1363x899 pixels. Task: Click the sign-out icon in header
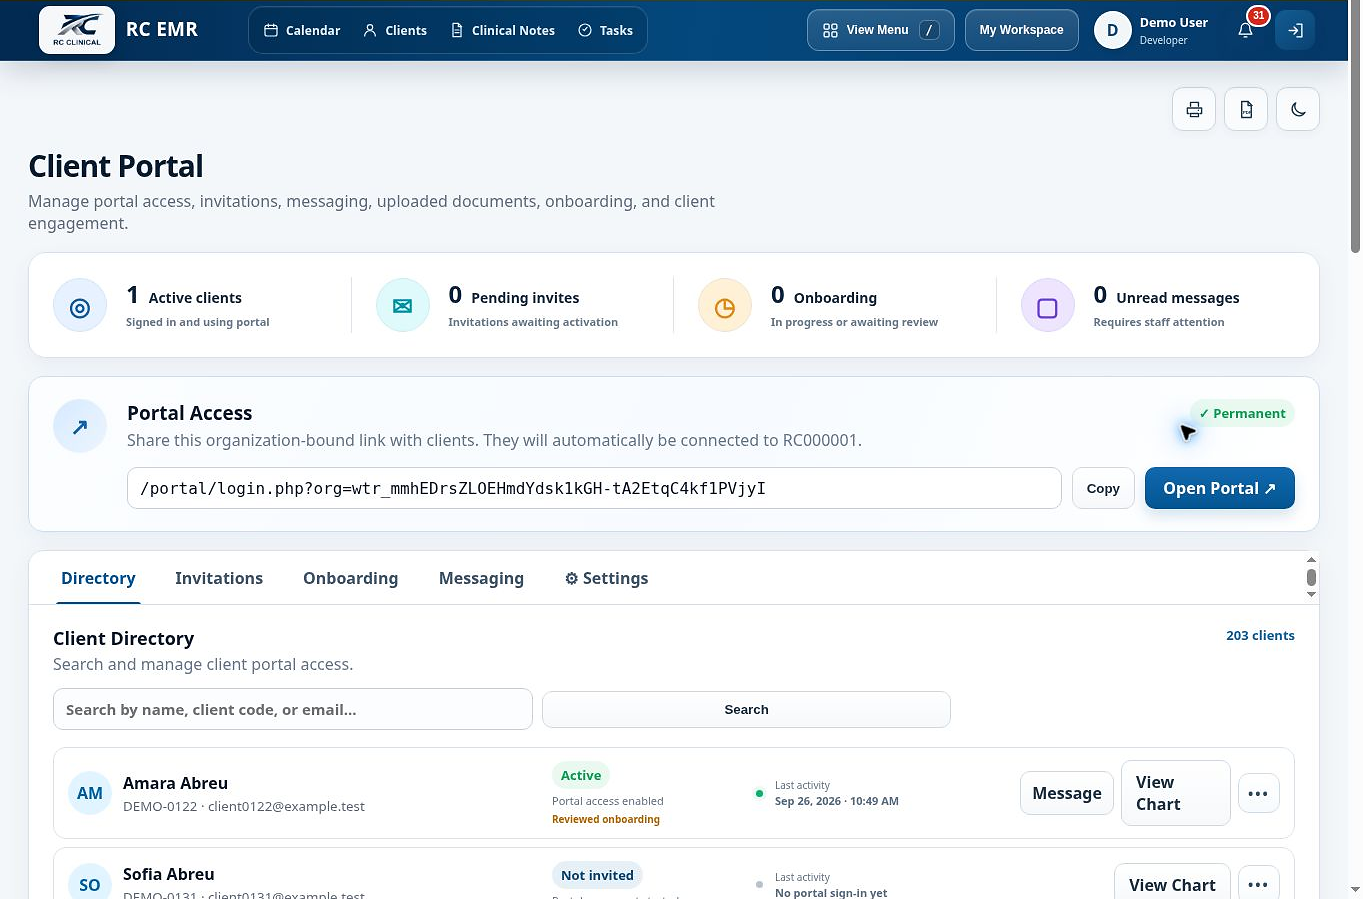1295,30
